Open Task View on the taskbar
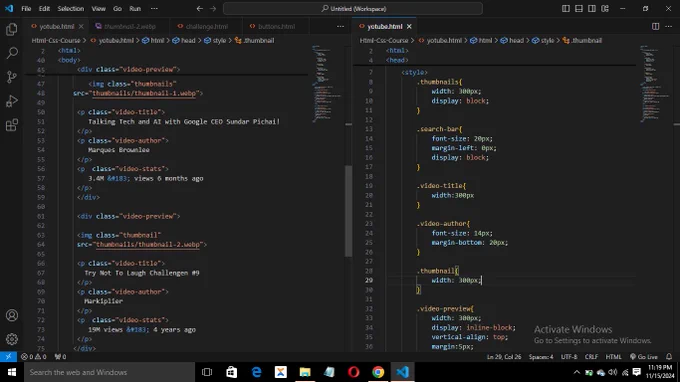The image size is (680, 382). (207, 372)
